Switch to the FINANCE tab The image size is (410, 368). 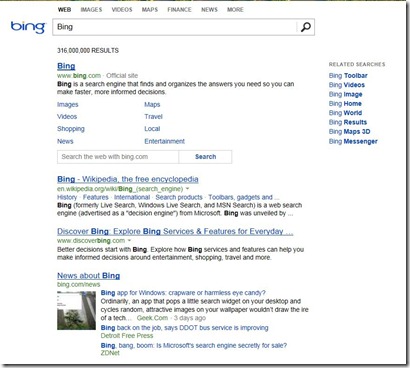[x=179, y=10]
